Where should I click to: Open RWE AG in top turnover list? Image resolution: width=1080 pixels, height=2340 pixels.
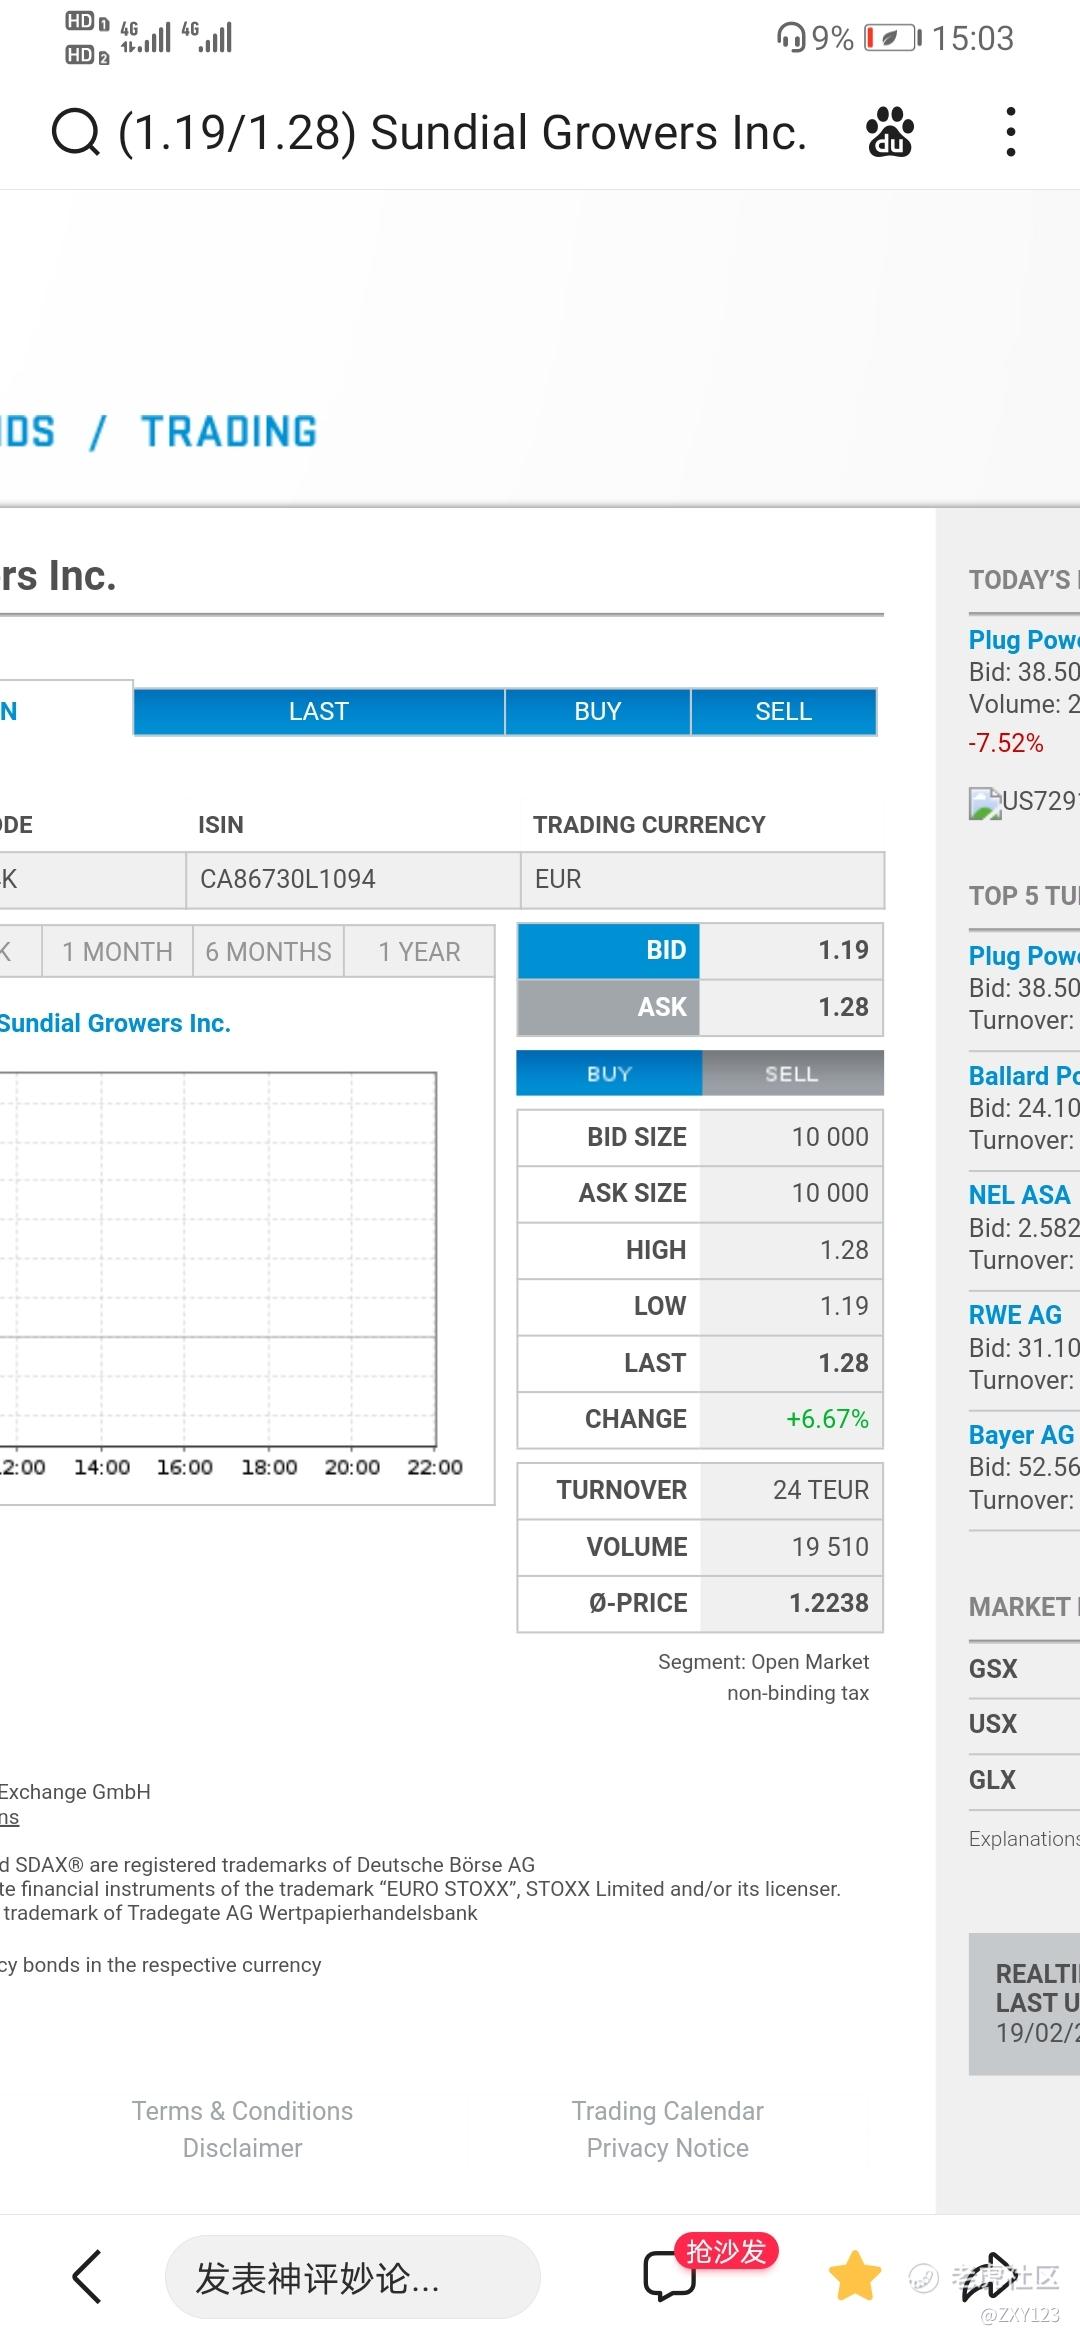tap(1015, 1315)
